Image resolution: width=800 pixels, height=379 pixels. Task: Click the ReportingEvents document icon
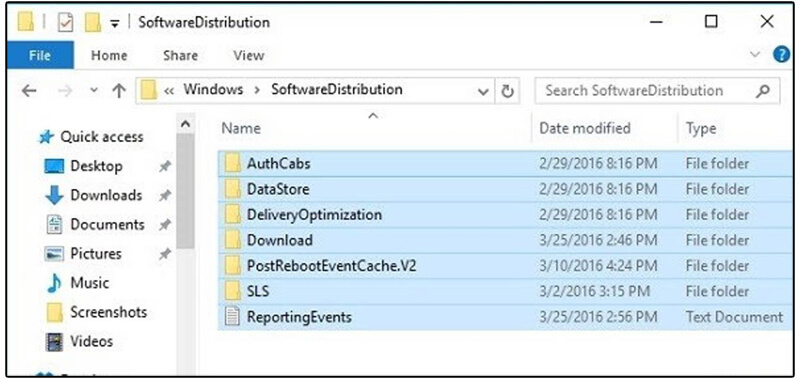coord(233,317)
